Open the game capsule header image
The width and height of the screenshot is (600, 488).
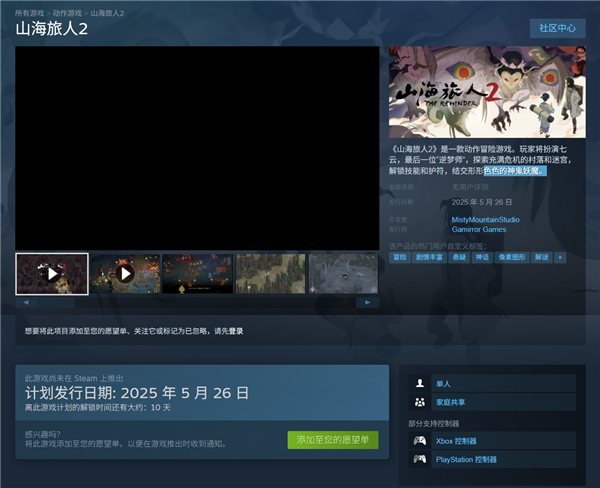pos(487,92)
